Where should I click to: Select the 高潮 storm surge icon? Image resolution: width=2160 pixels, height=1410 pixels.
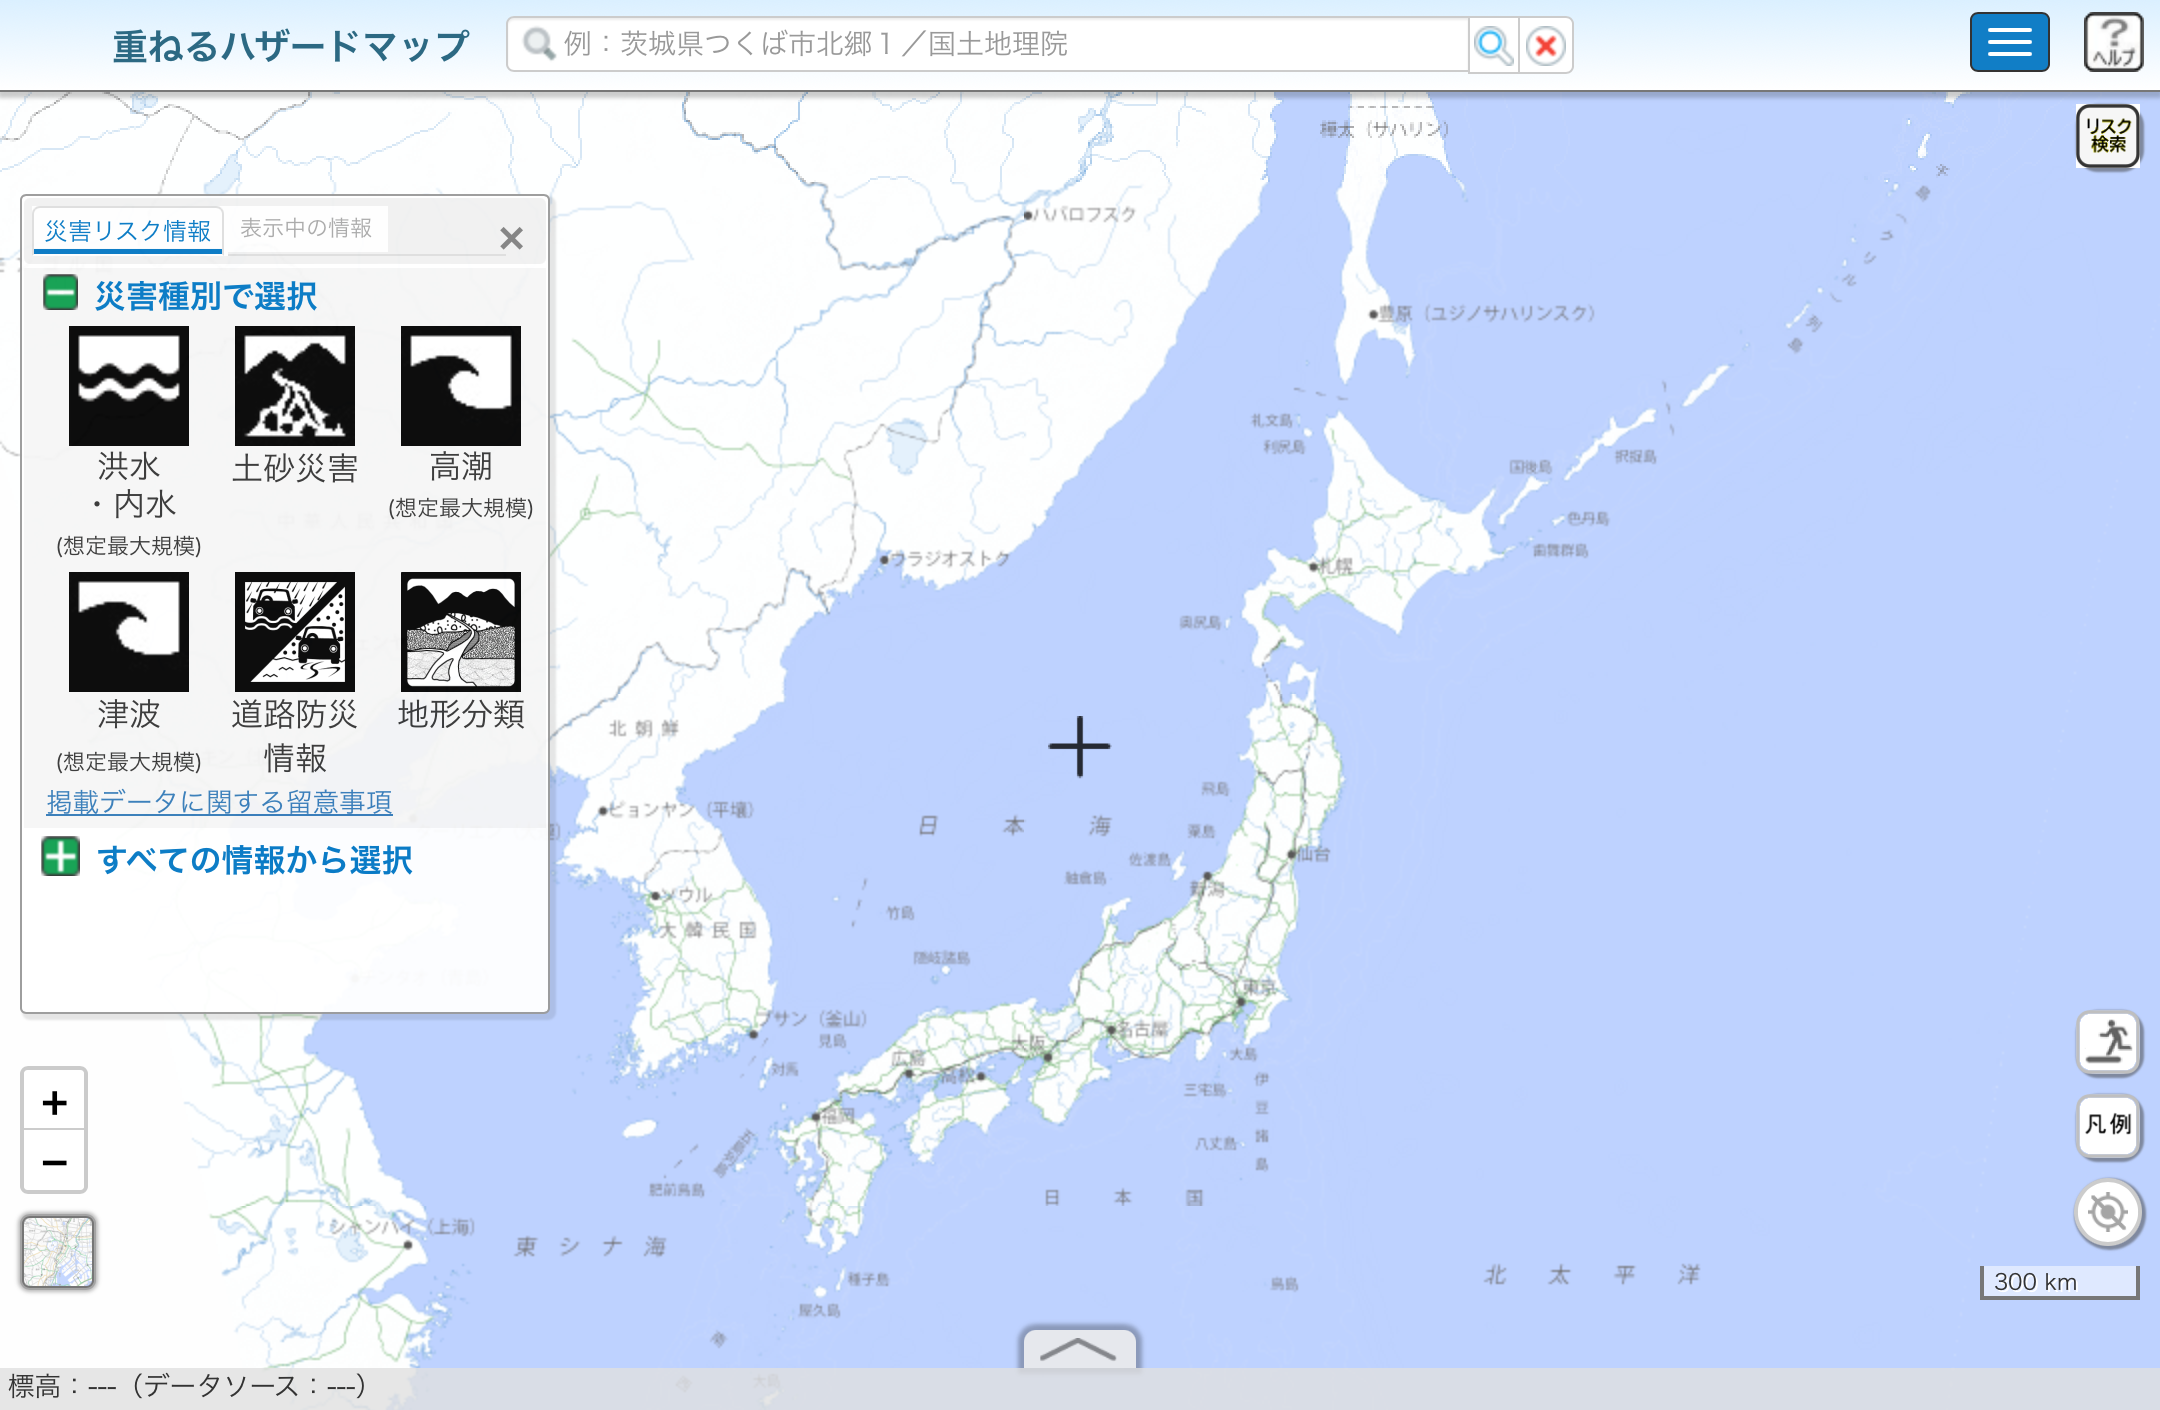pyautogui.click(x=461, y=386)
